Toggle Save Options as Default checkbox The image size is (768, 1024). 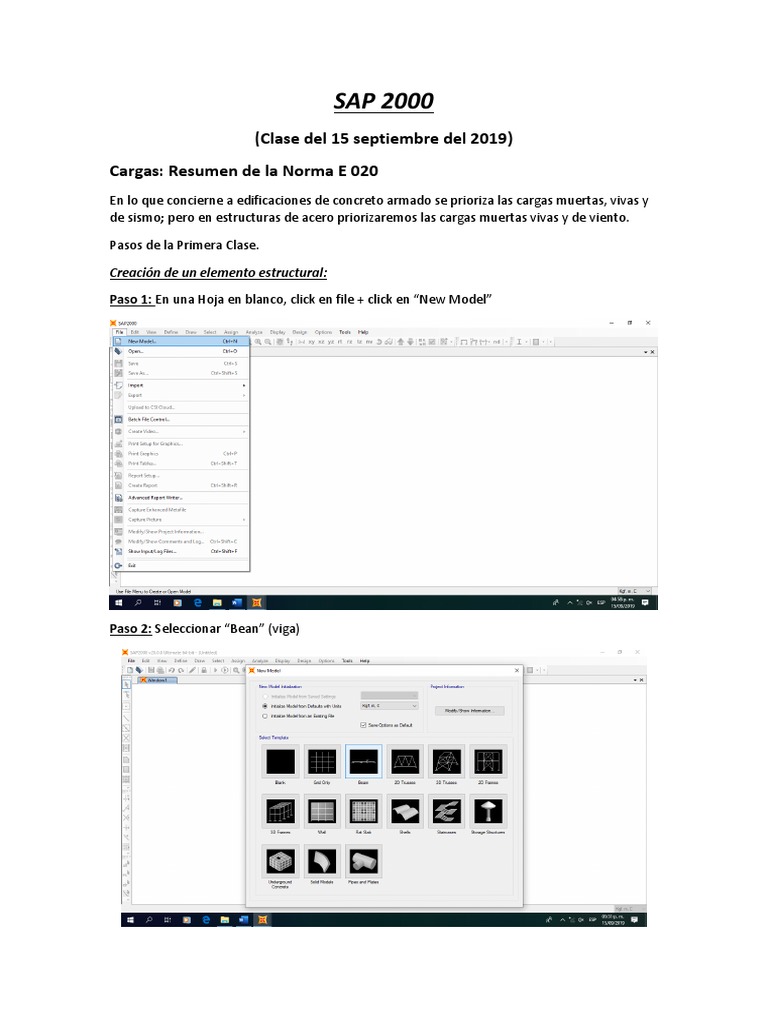tap(364, 725)
